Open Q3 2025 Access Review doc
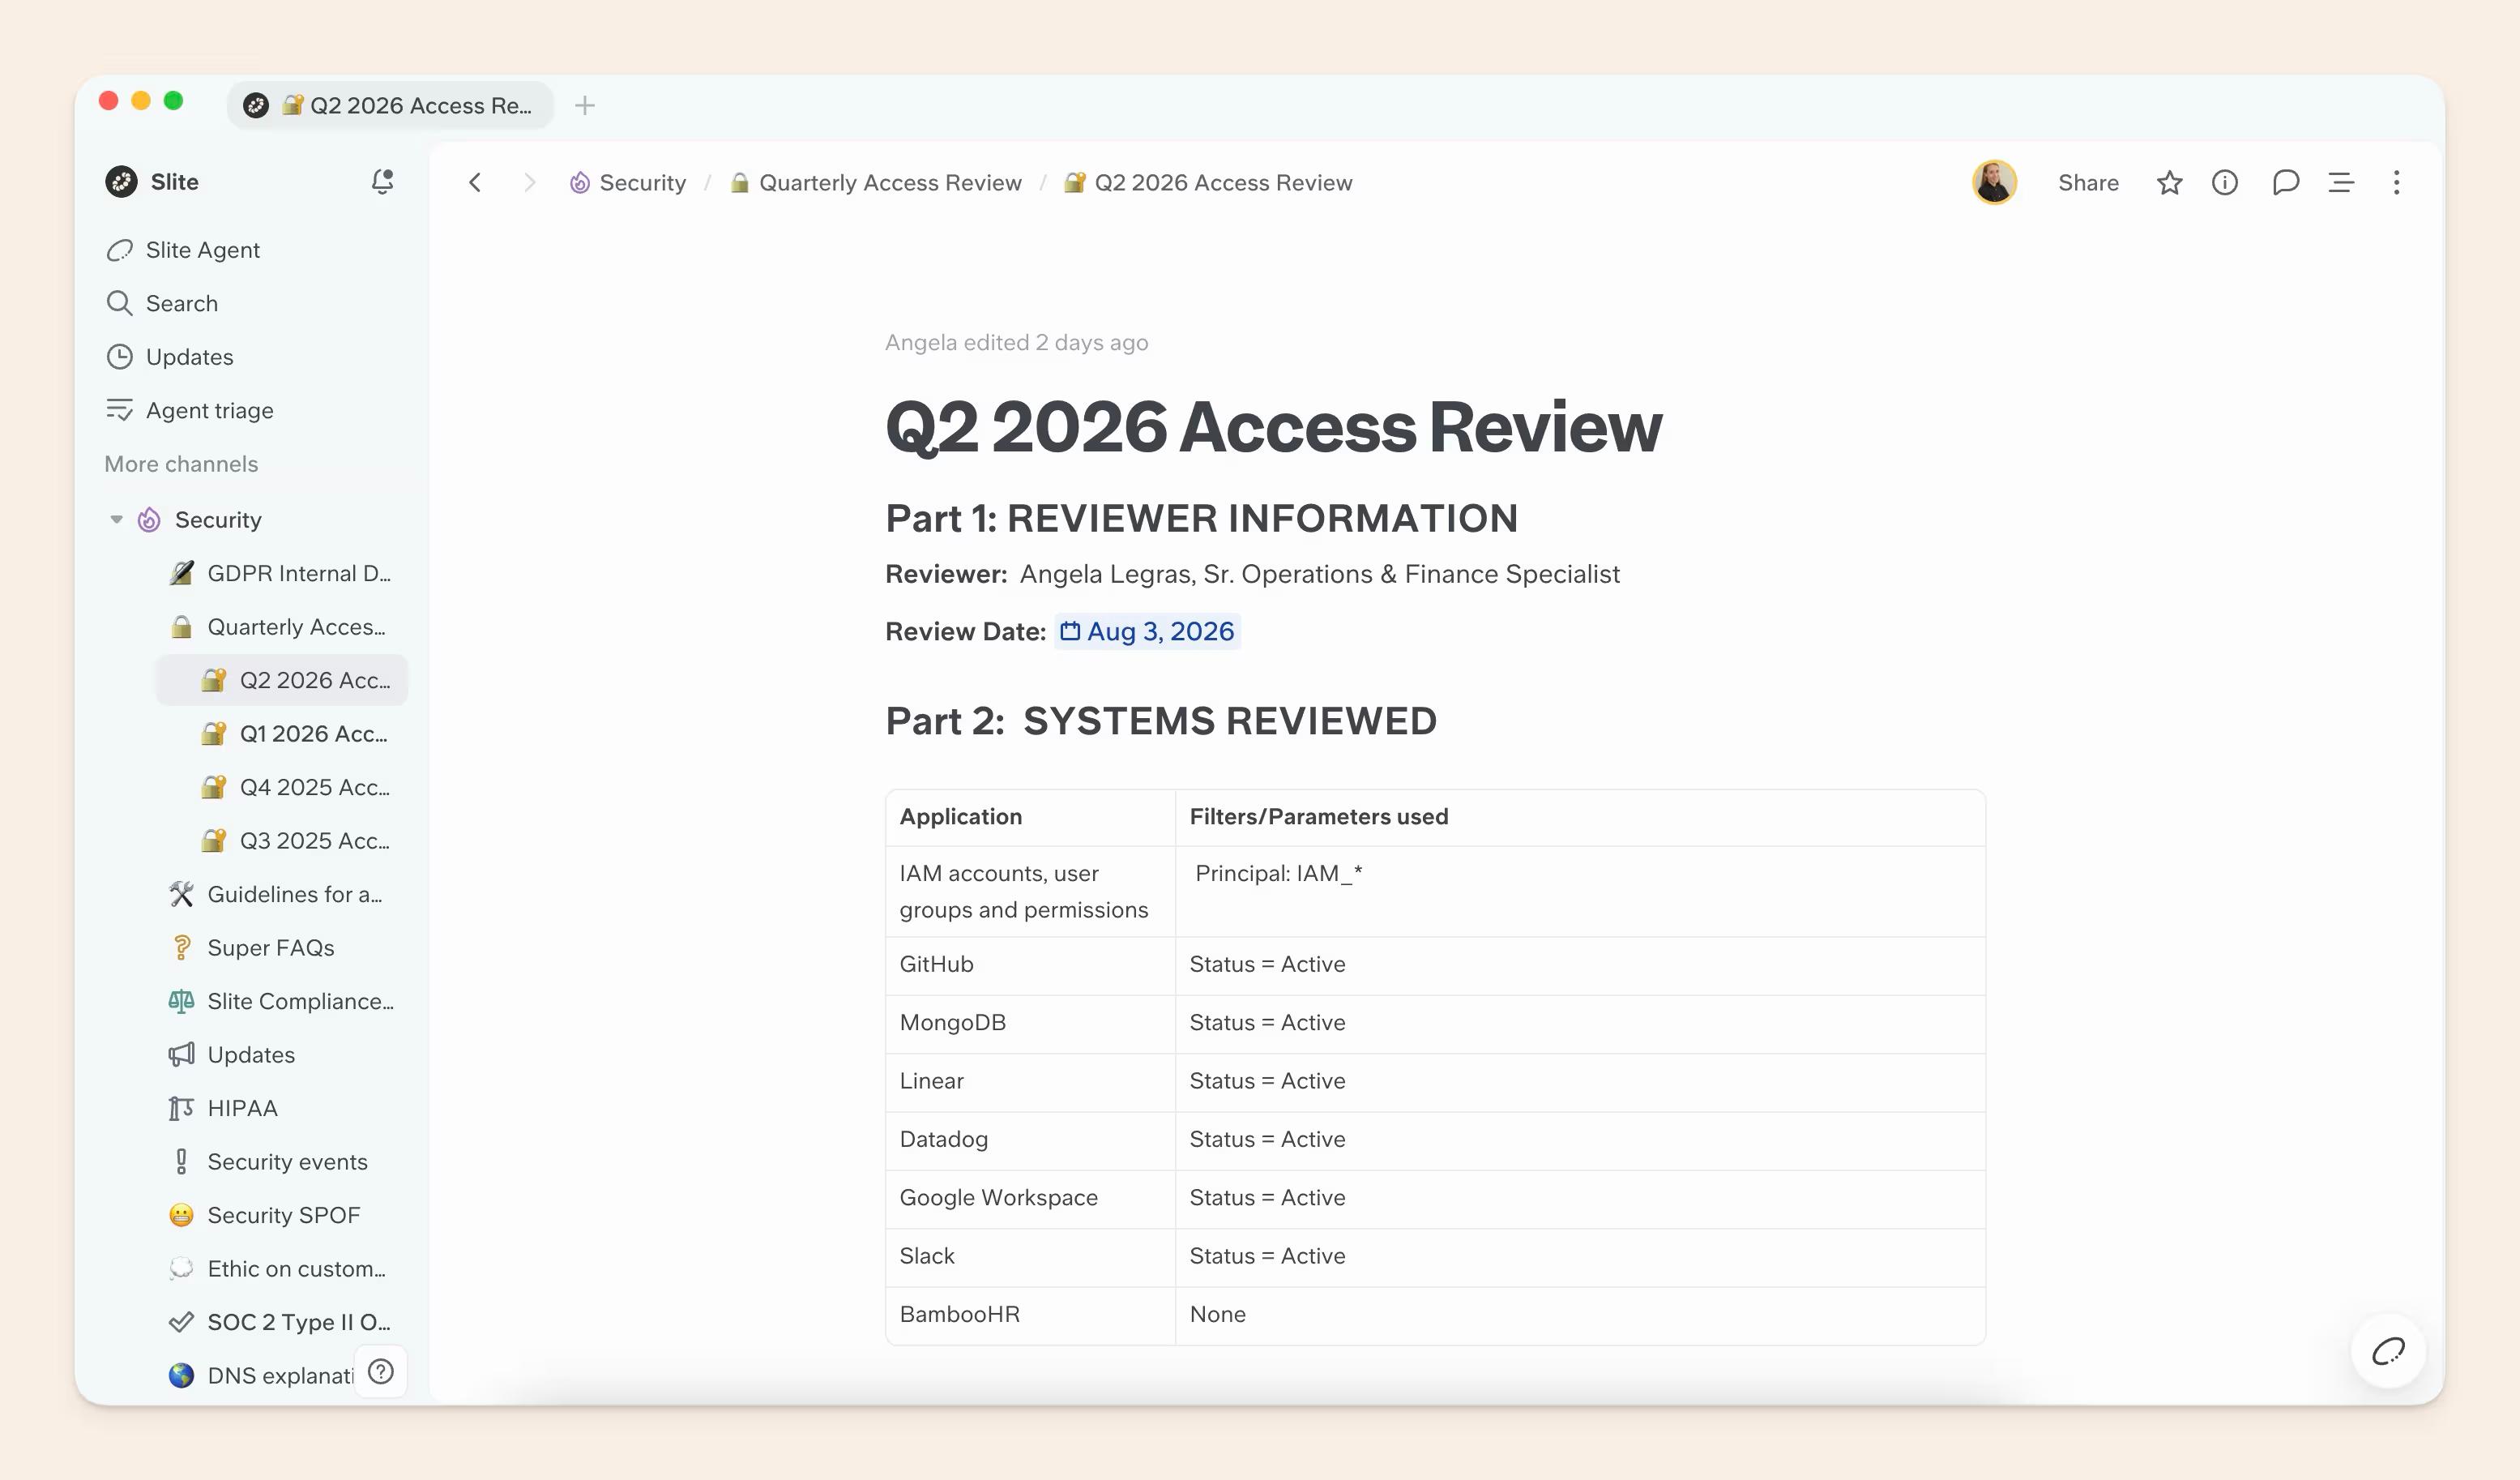 [283, 840]
